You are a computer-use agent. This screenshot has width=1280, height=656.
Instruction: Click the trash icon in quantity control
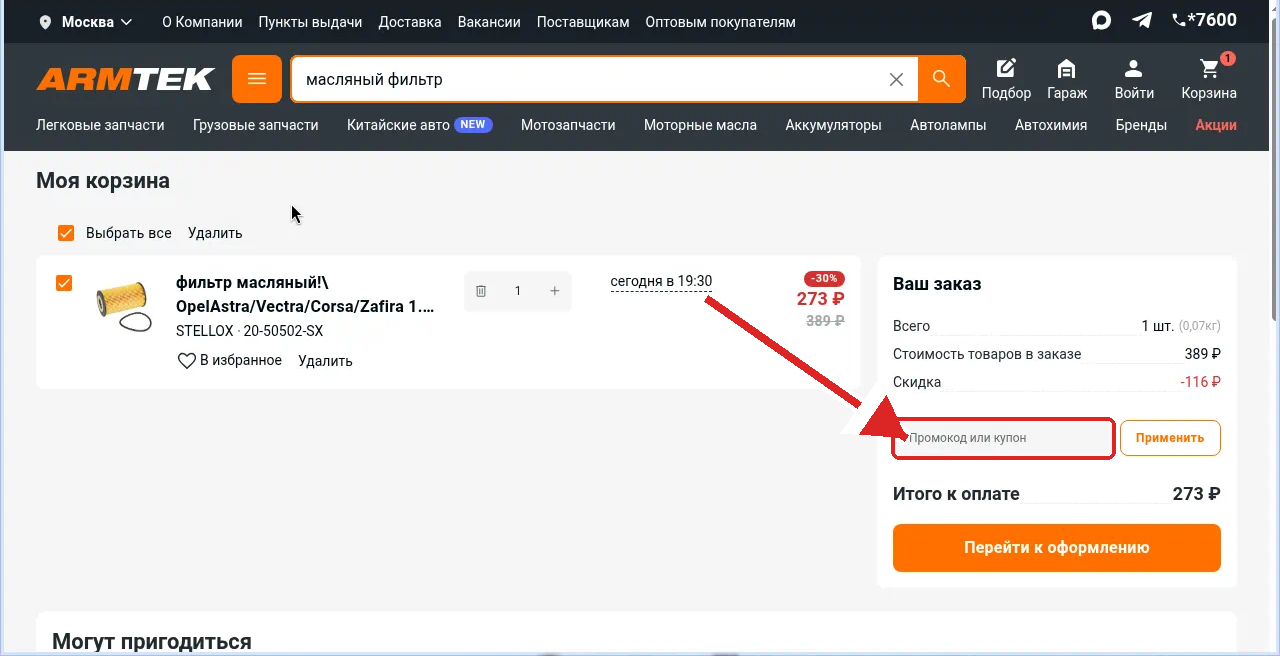481,291
